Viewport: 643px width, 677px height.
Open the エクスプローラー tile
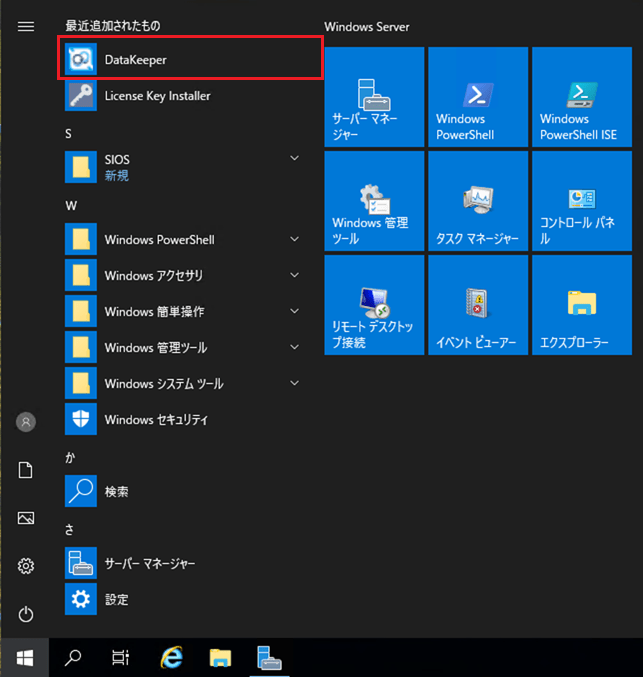(x=582, y=305)
